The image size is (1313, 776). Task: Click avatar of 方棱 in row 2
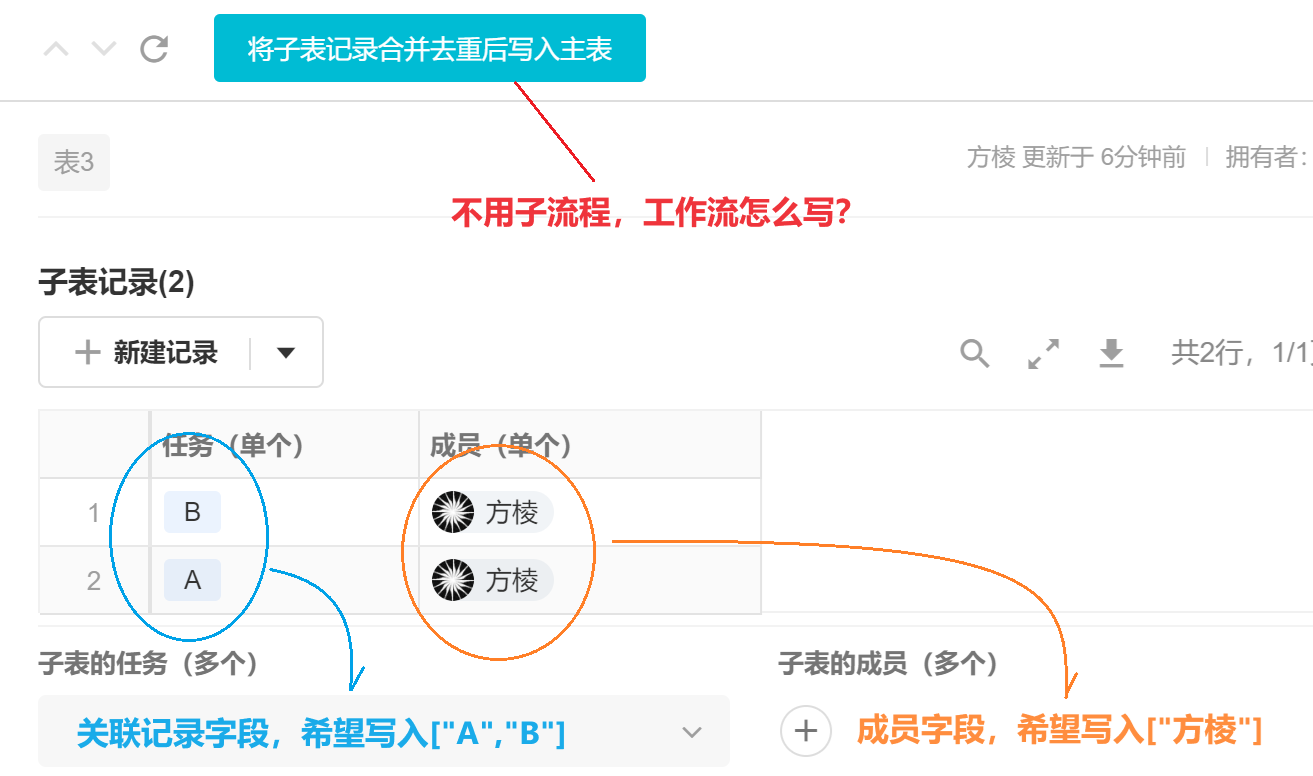453,580
